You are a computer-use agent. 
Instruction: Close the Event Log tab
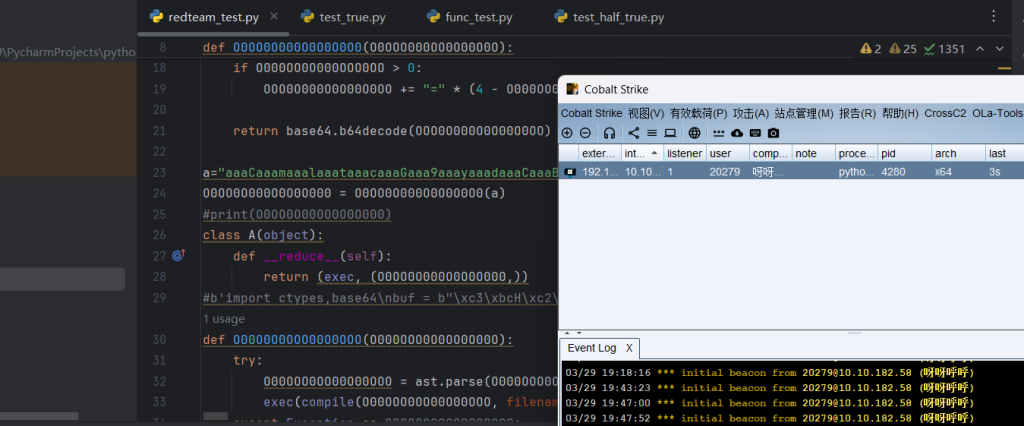(629, 348)
